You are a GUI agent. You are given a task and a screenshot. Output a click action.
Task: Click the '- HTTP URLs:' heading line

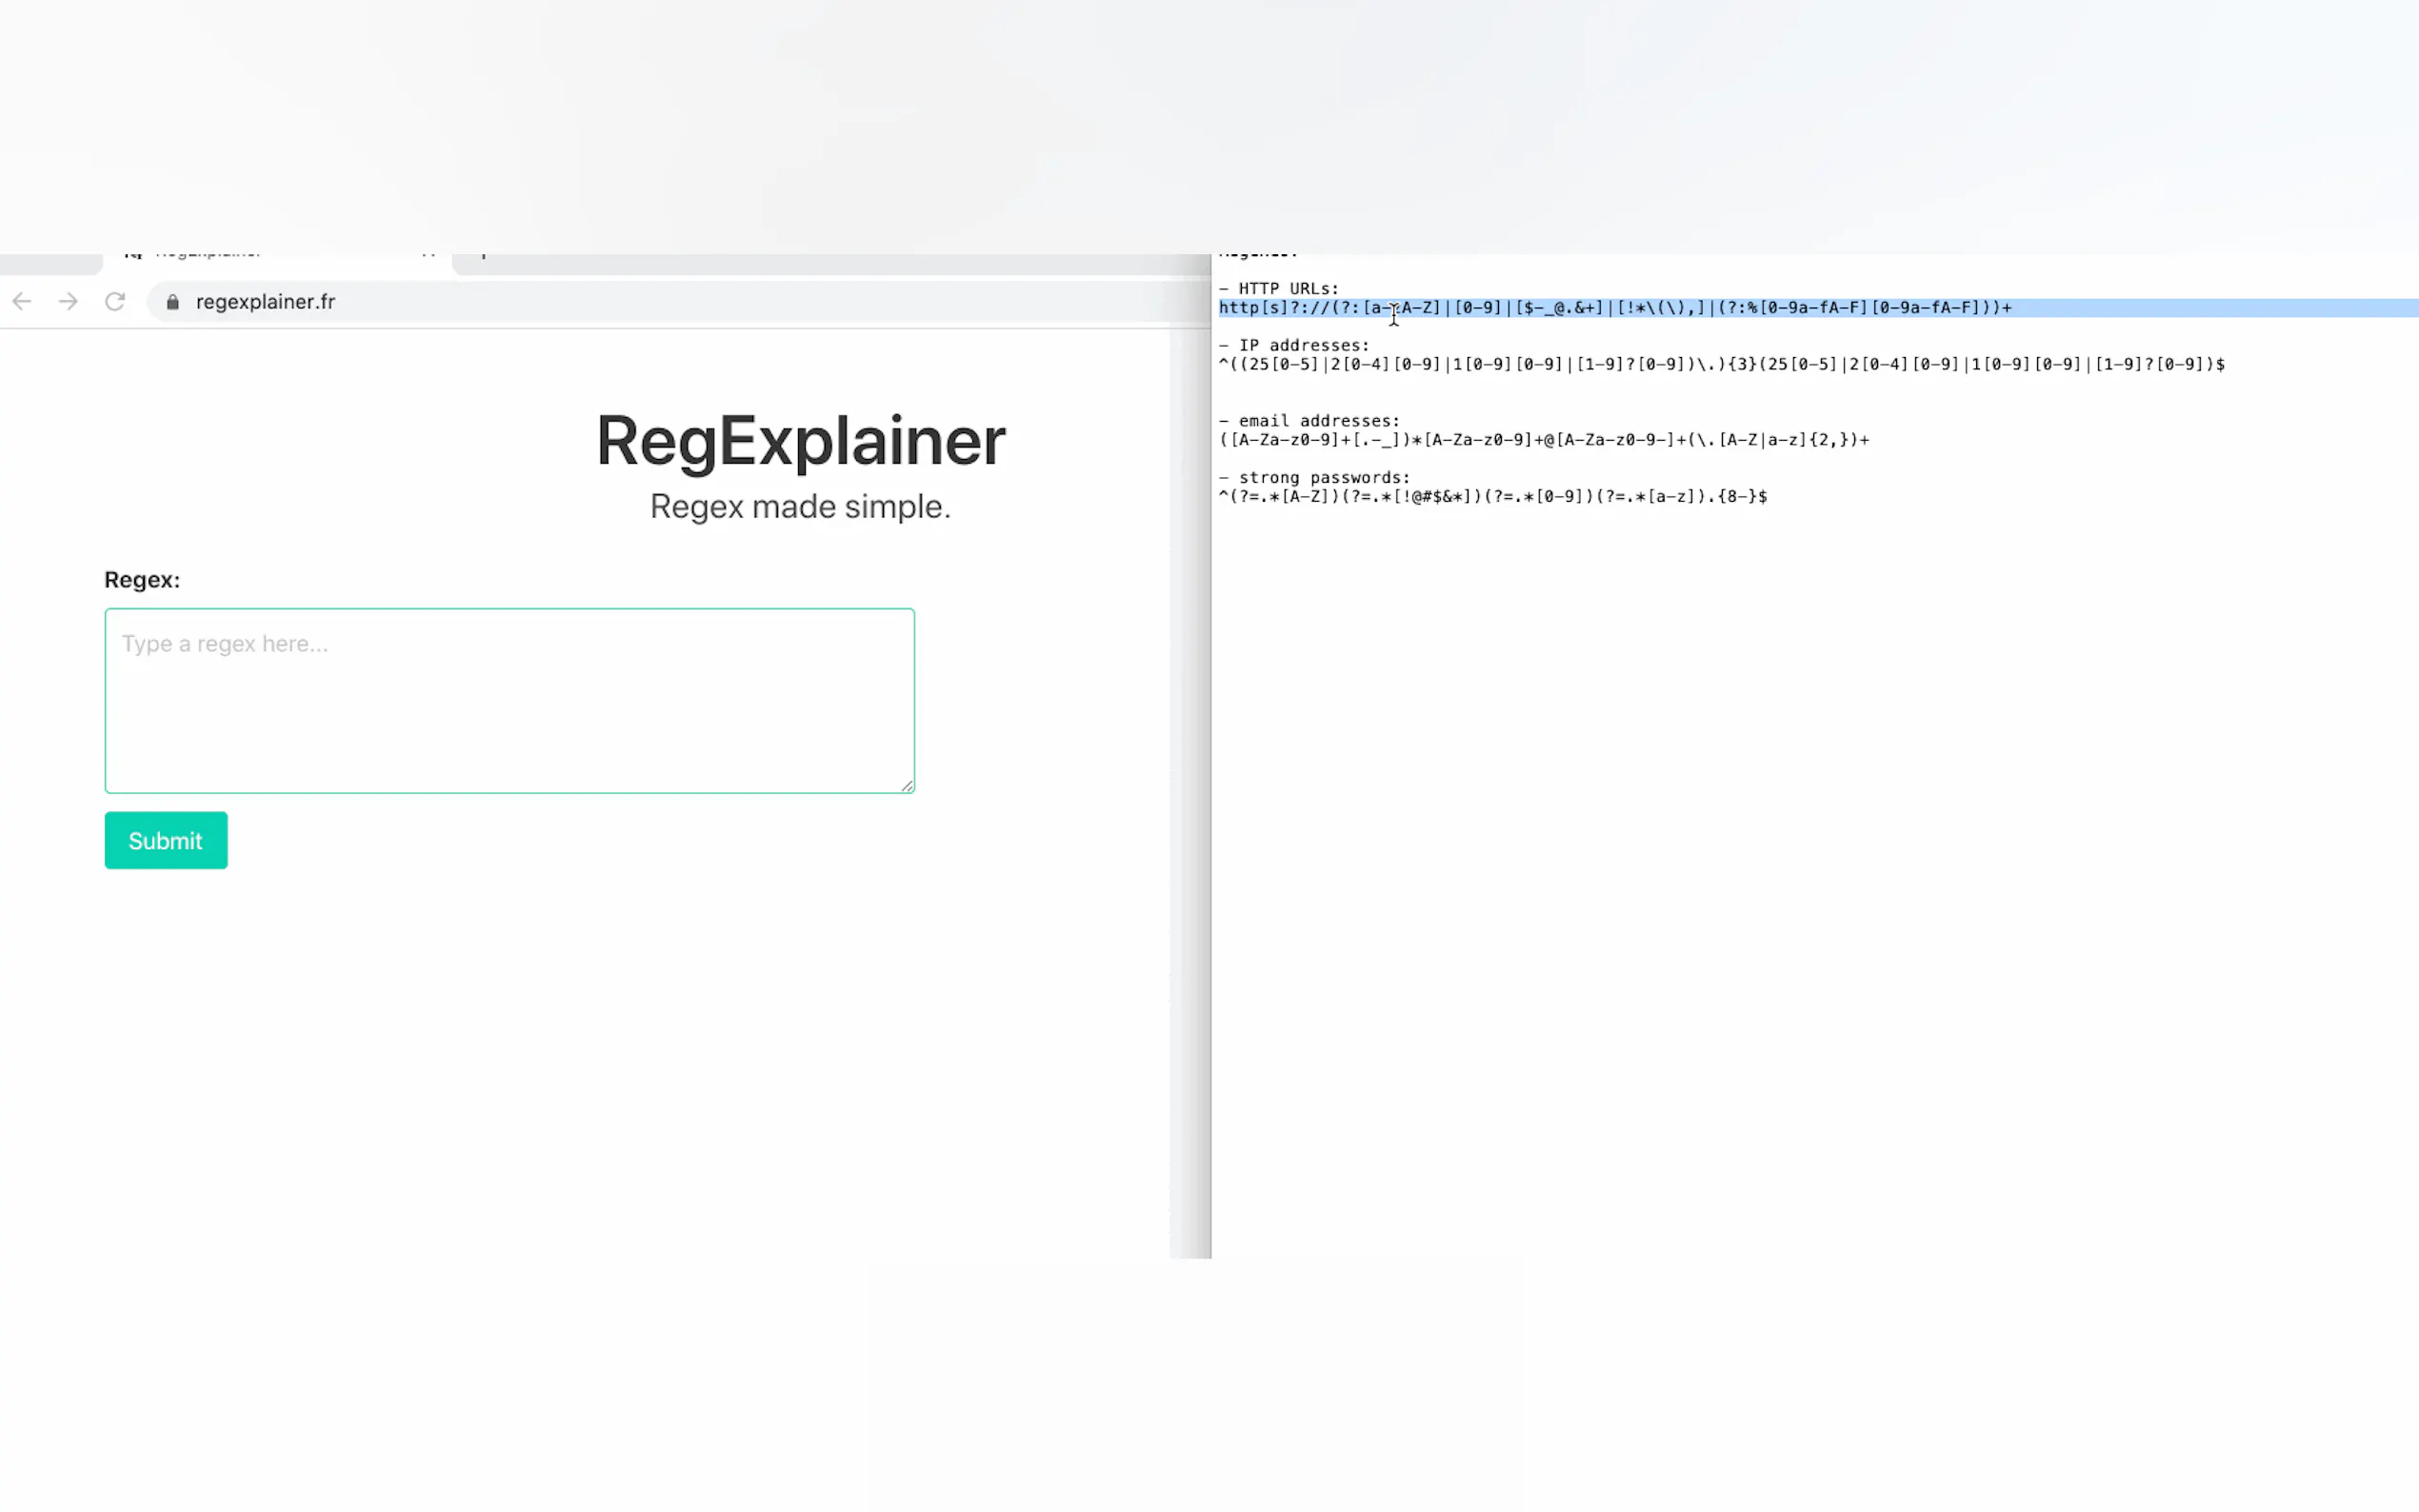coord(1278,289)
